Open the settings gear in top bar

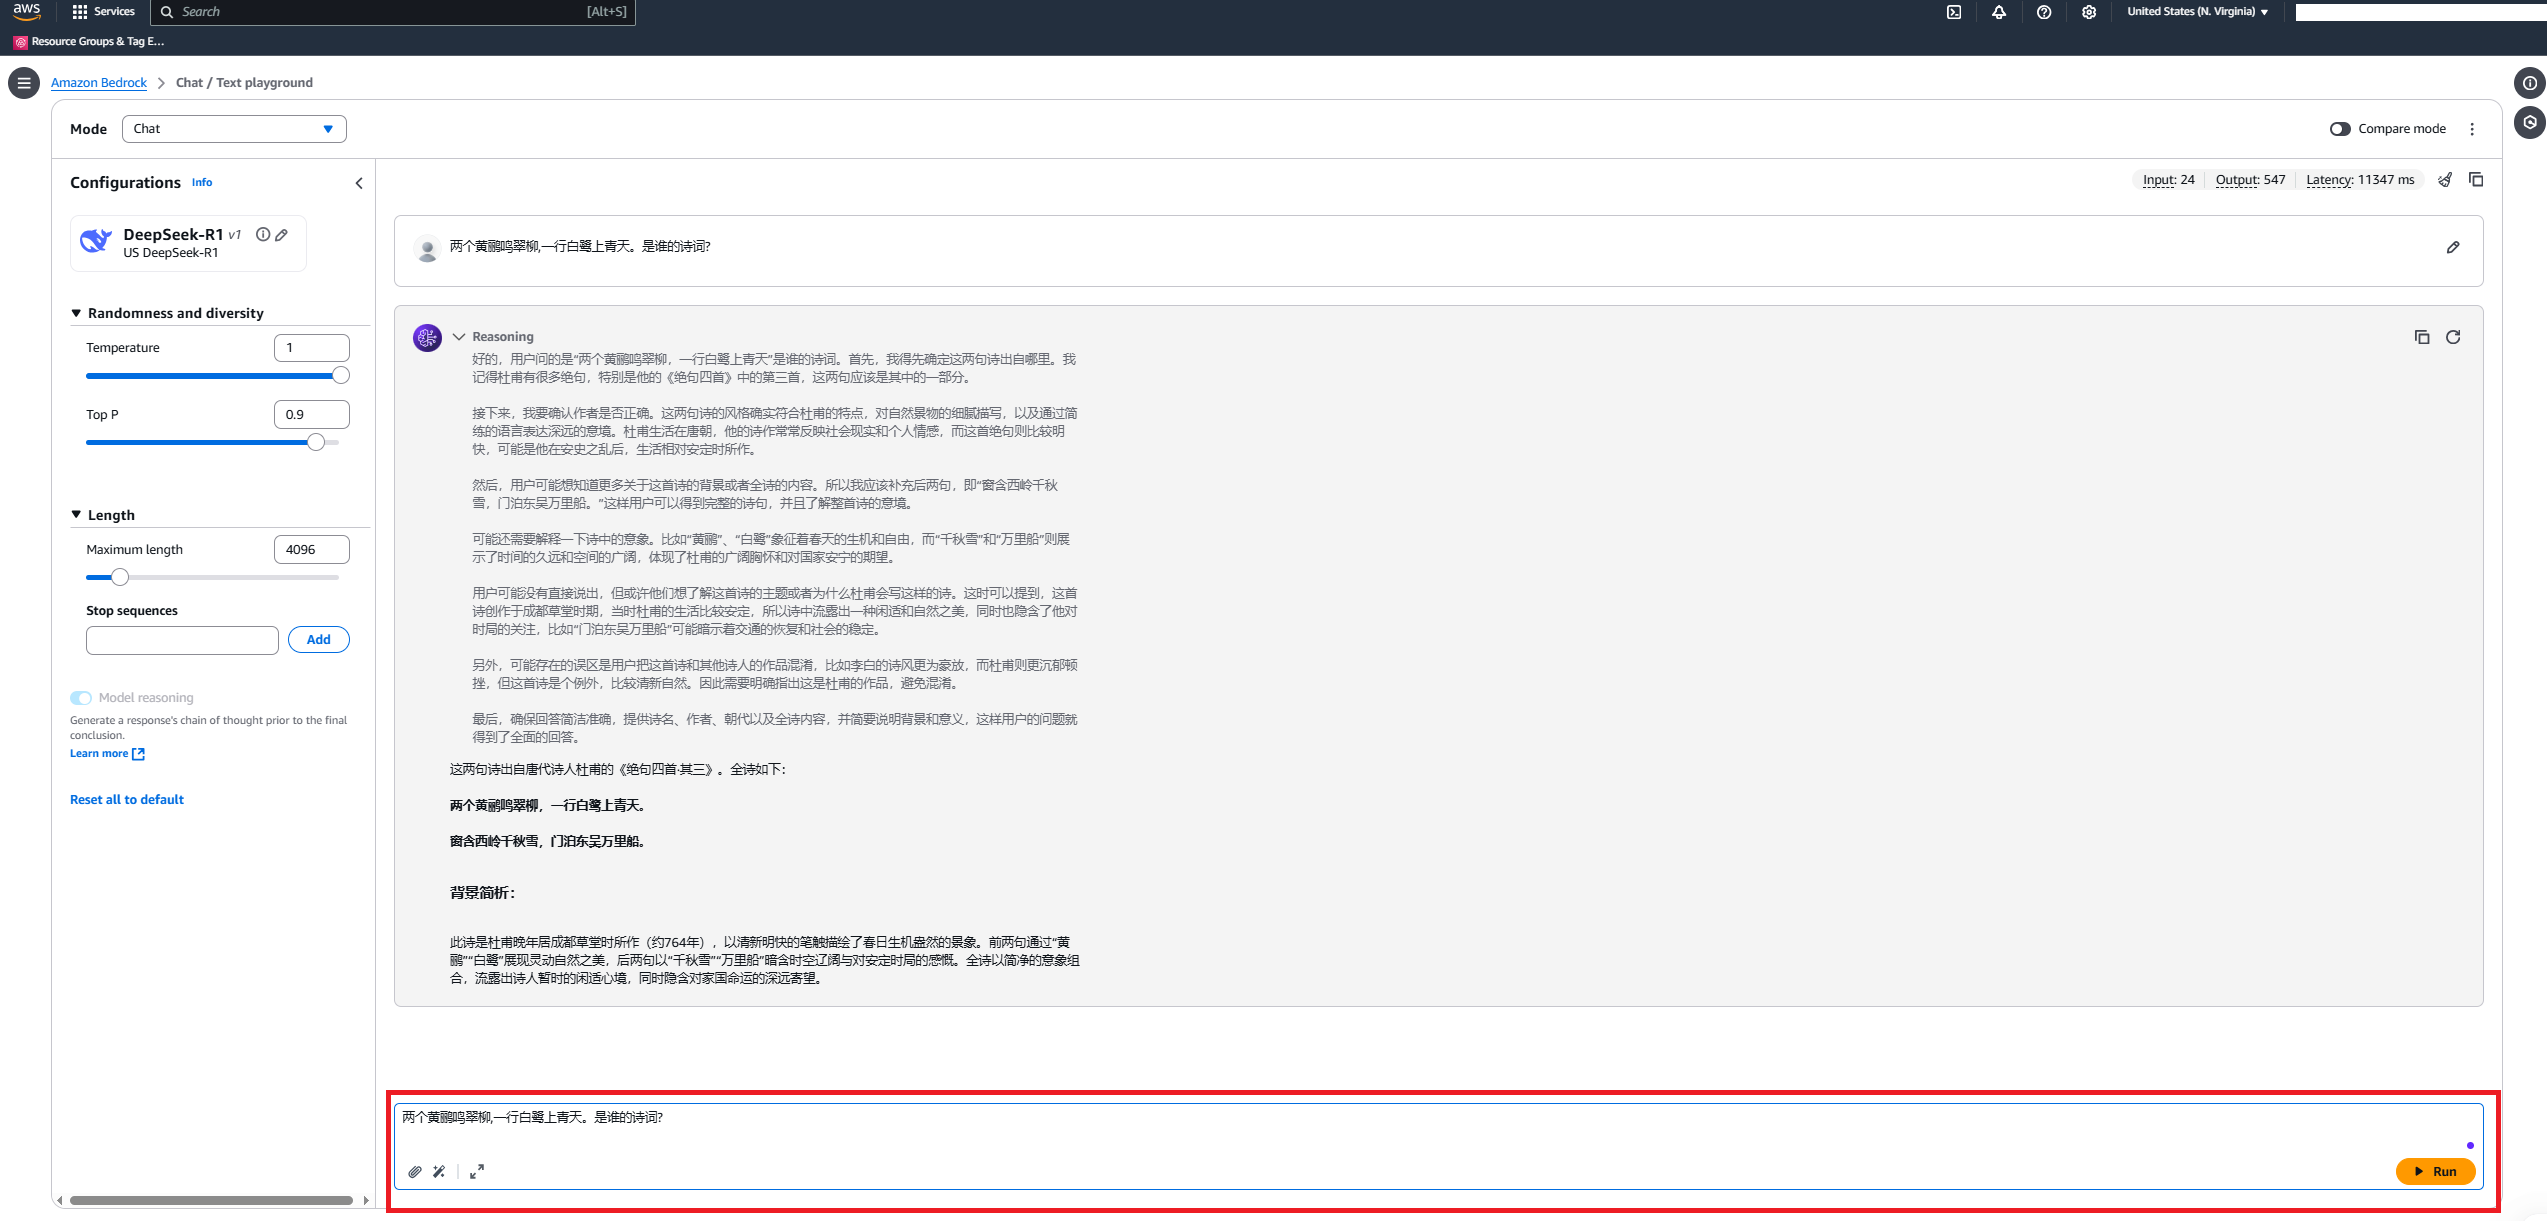[x=2089, y=12]
